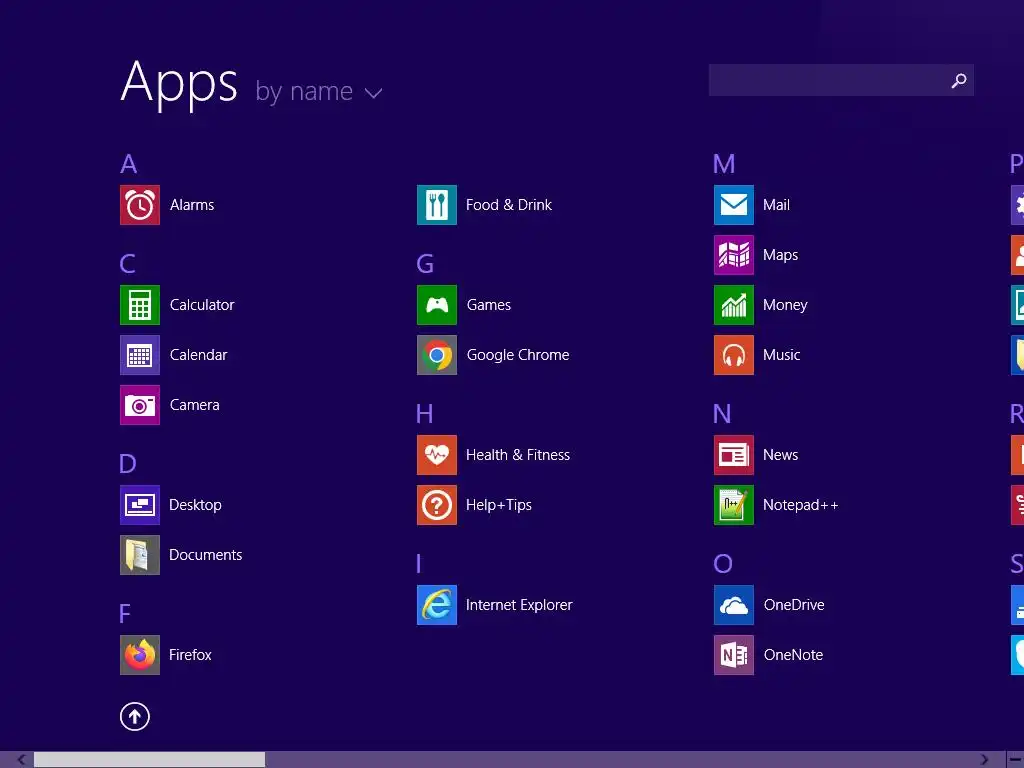Click the 'Internet Explorer' label text
Viewport: 1024px width, 768px height.
pyautogui.click(x=519, y=605)
